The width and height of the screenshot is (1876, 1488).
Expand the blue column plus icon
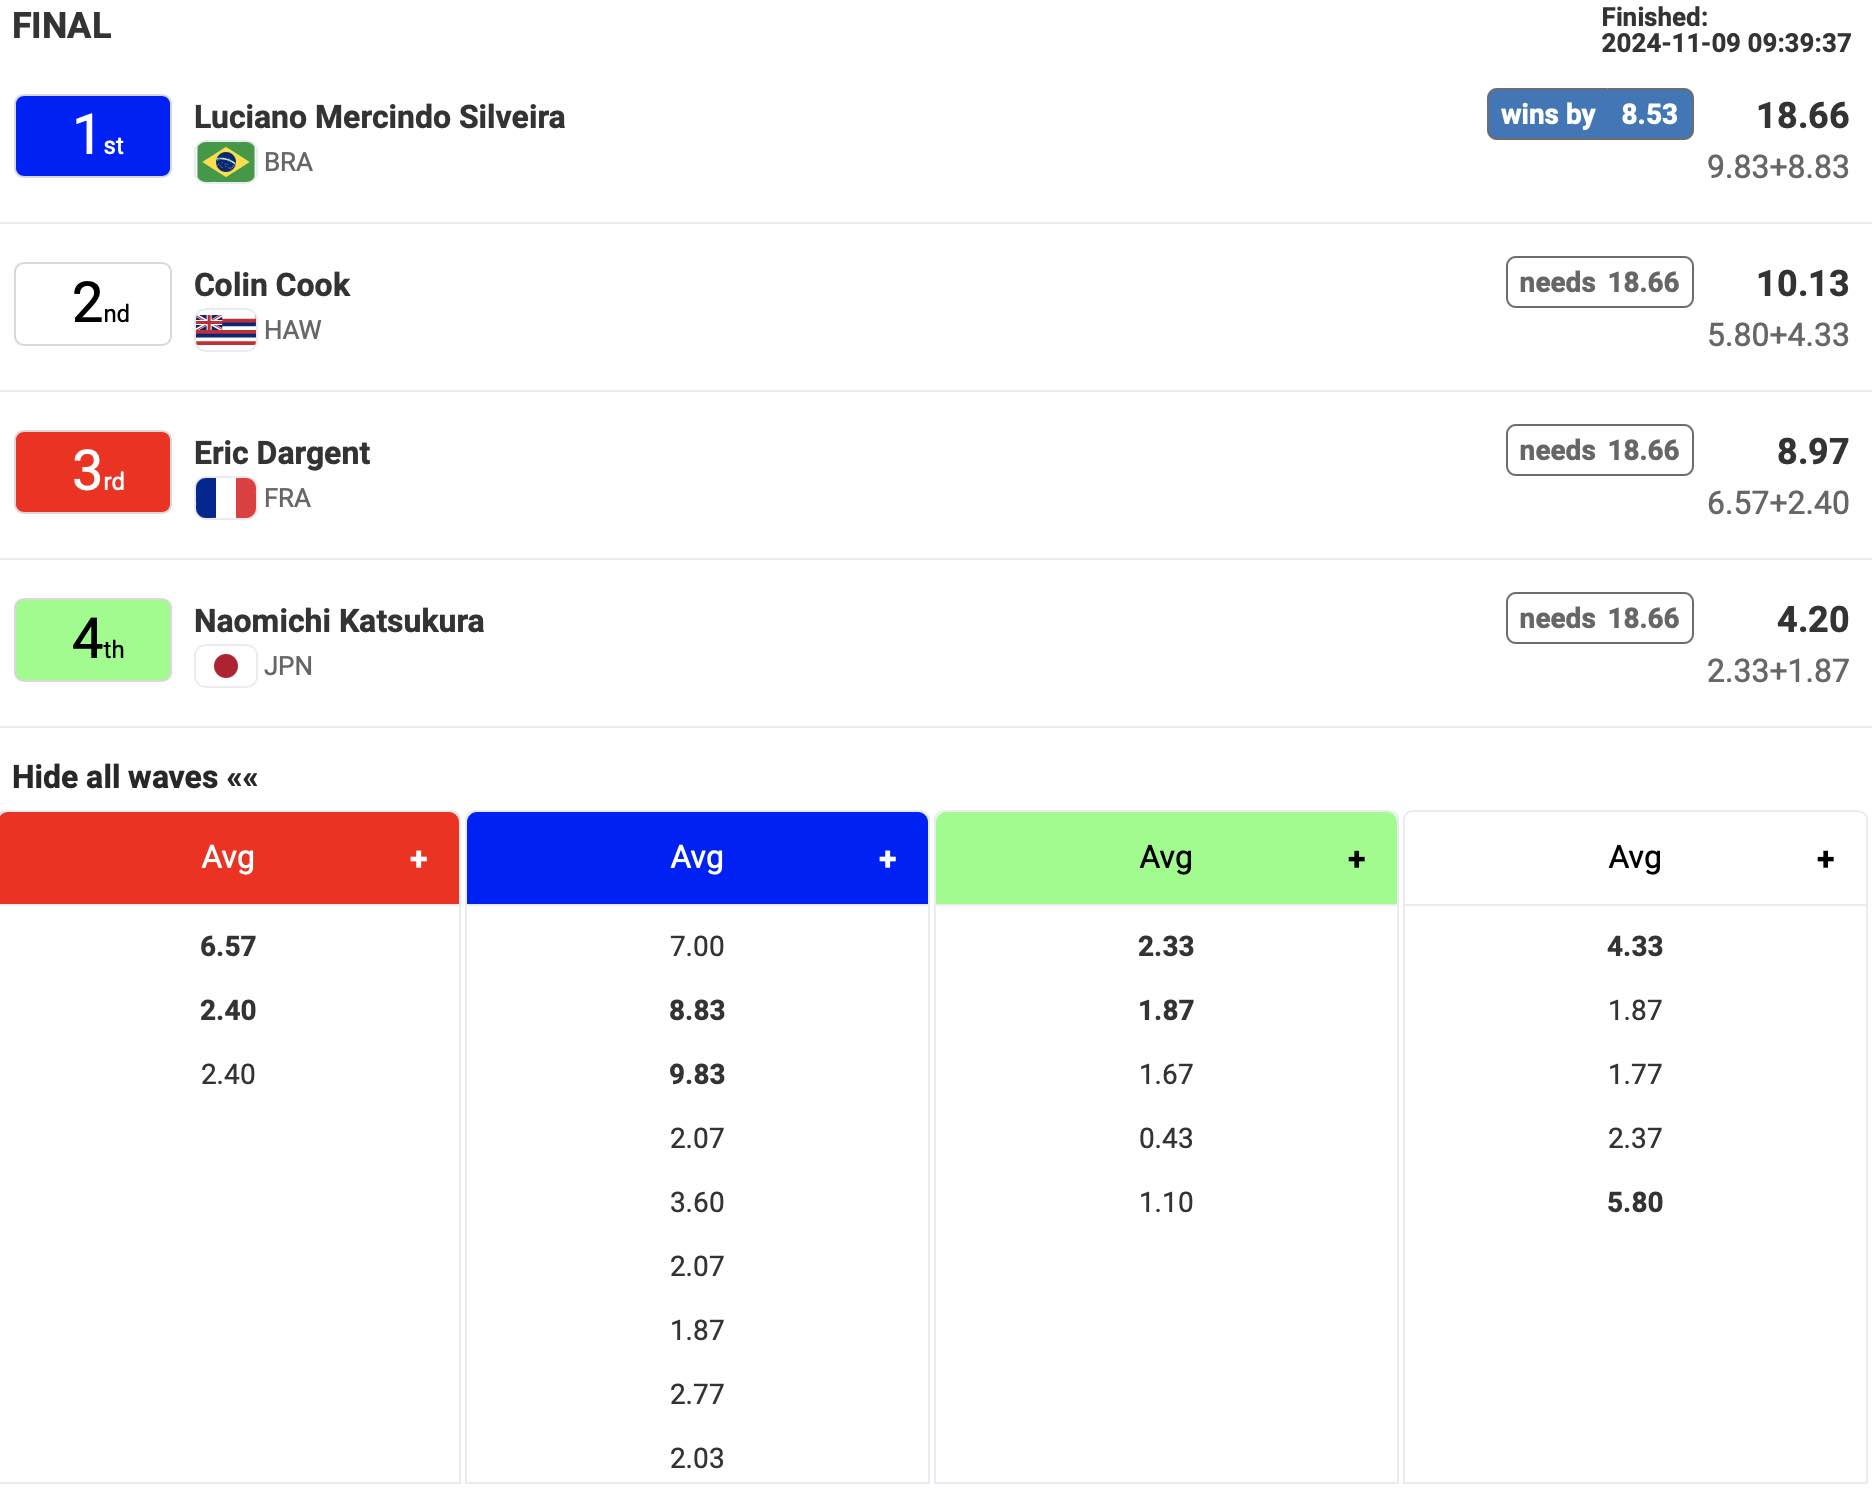887,859
